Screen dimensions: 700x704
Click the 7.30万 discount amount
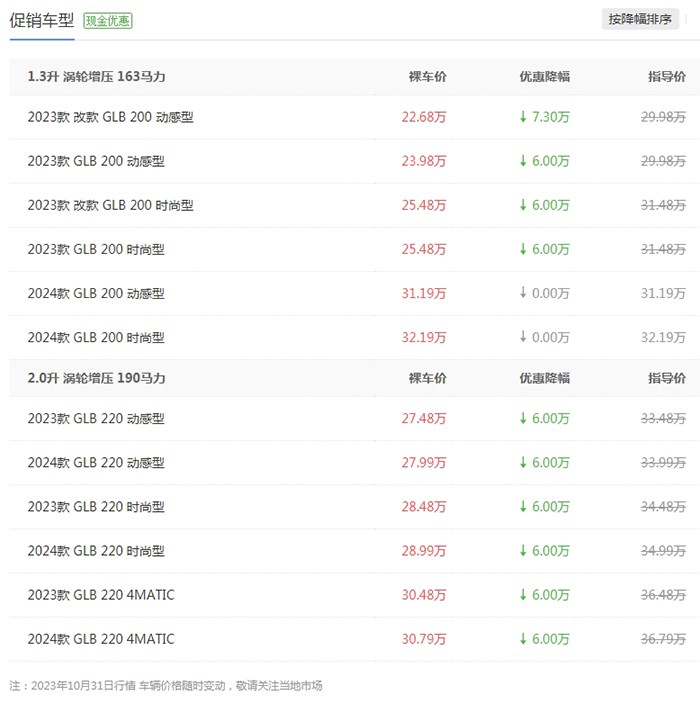click(x=550, y=117)
